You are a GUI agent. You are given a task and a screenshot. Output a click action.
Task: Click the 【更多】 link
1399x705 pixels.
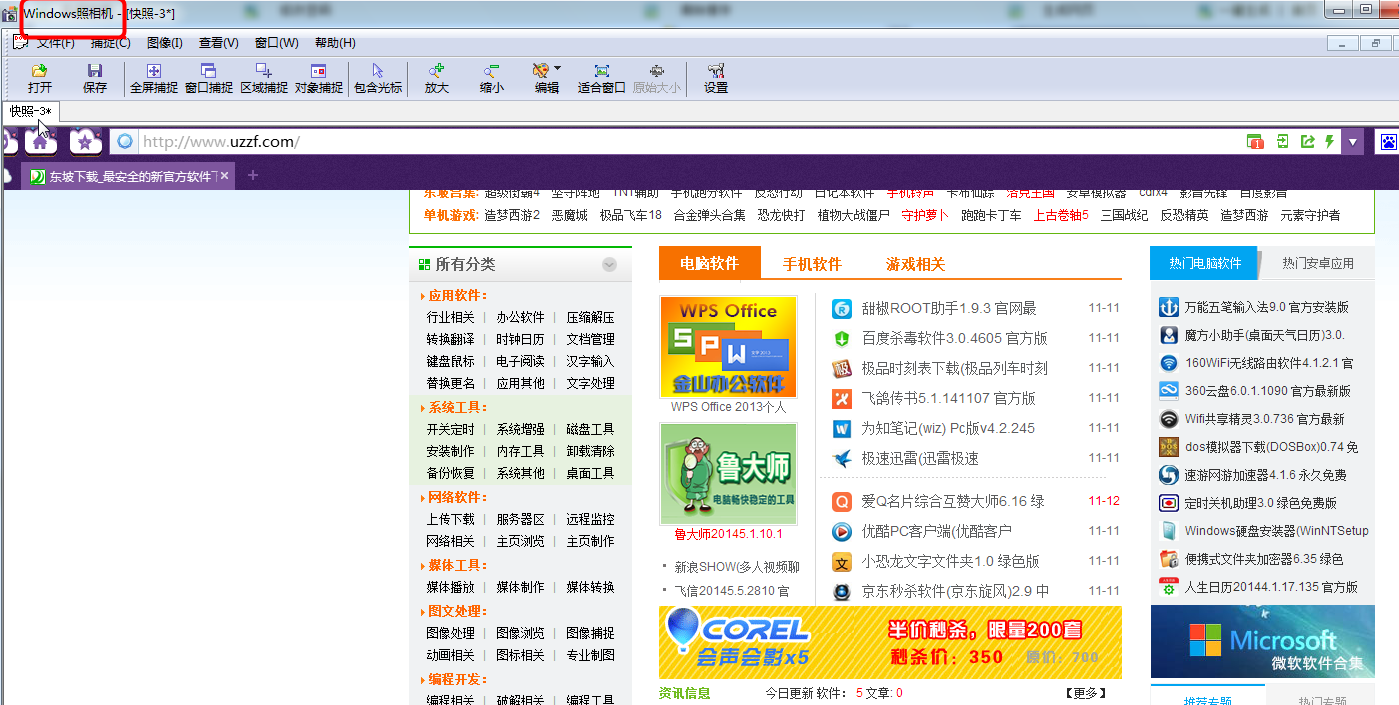pyautogui.click(x=1084, y=693)
